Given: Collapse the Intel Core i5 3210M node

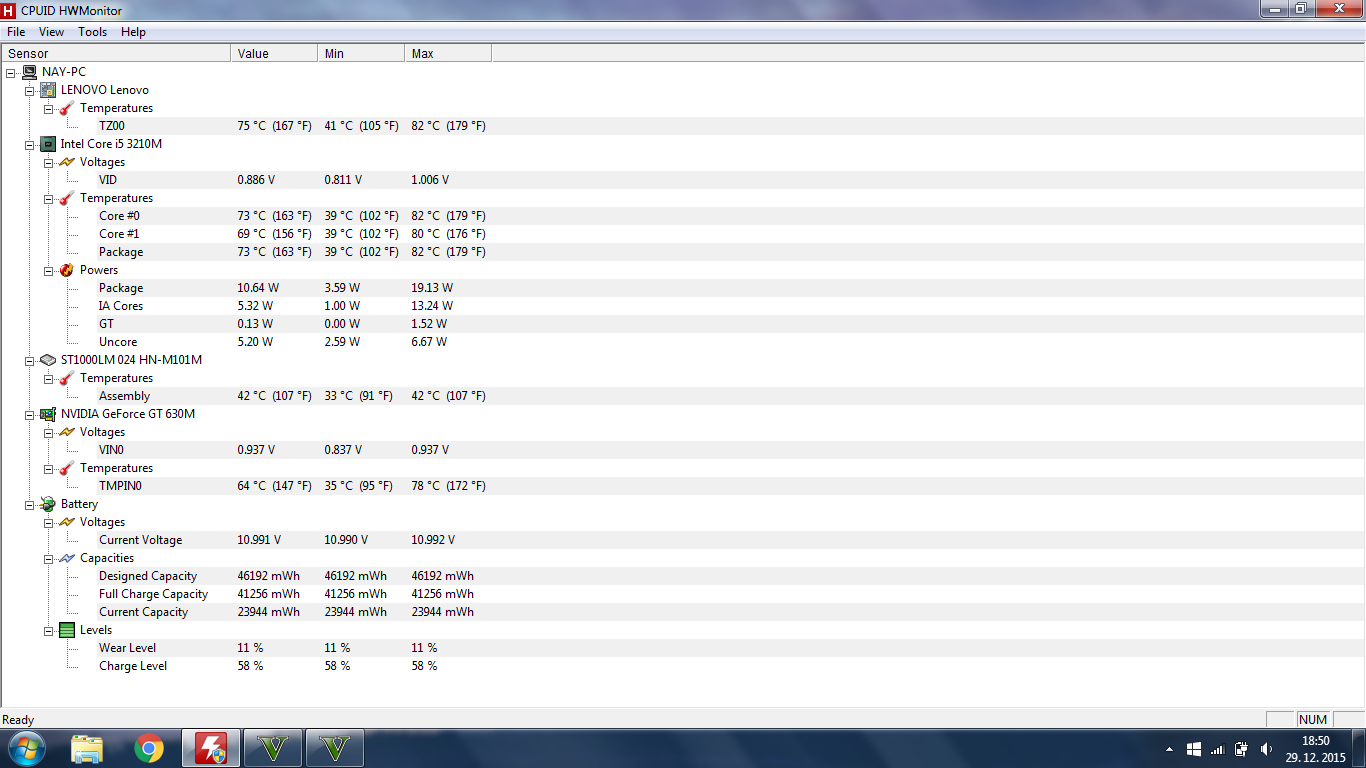Looking at the screenshot, I should point(29,144).
